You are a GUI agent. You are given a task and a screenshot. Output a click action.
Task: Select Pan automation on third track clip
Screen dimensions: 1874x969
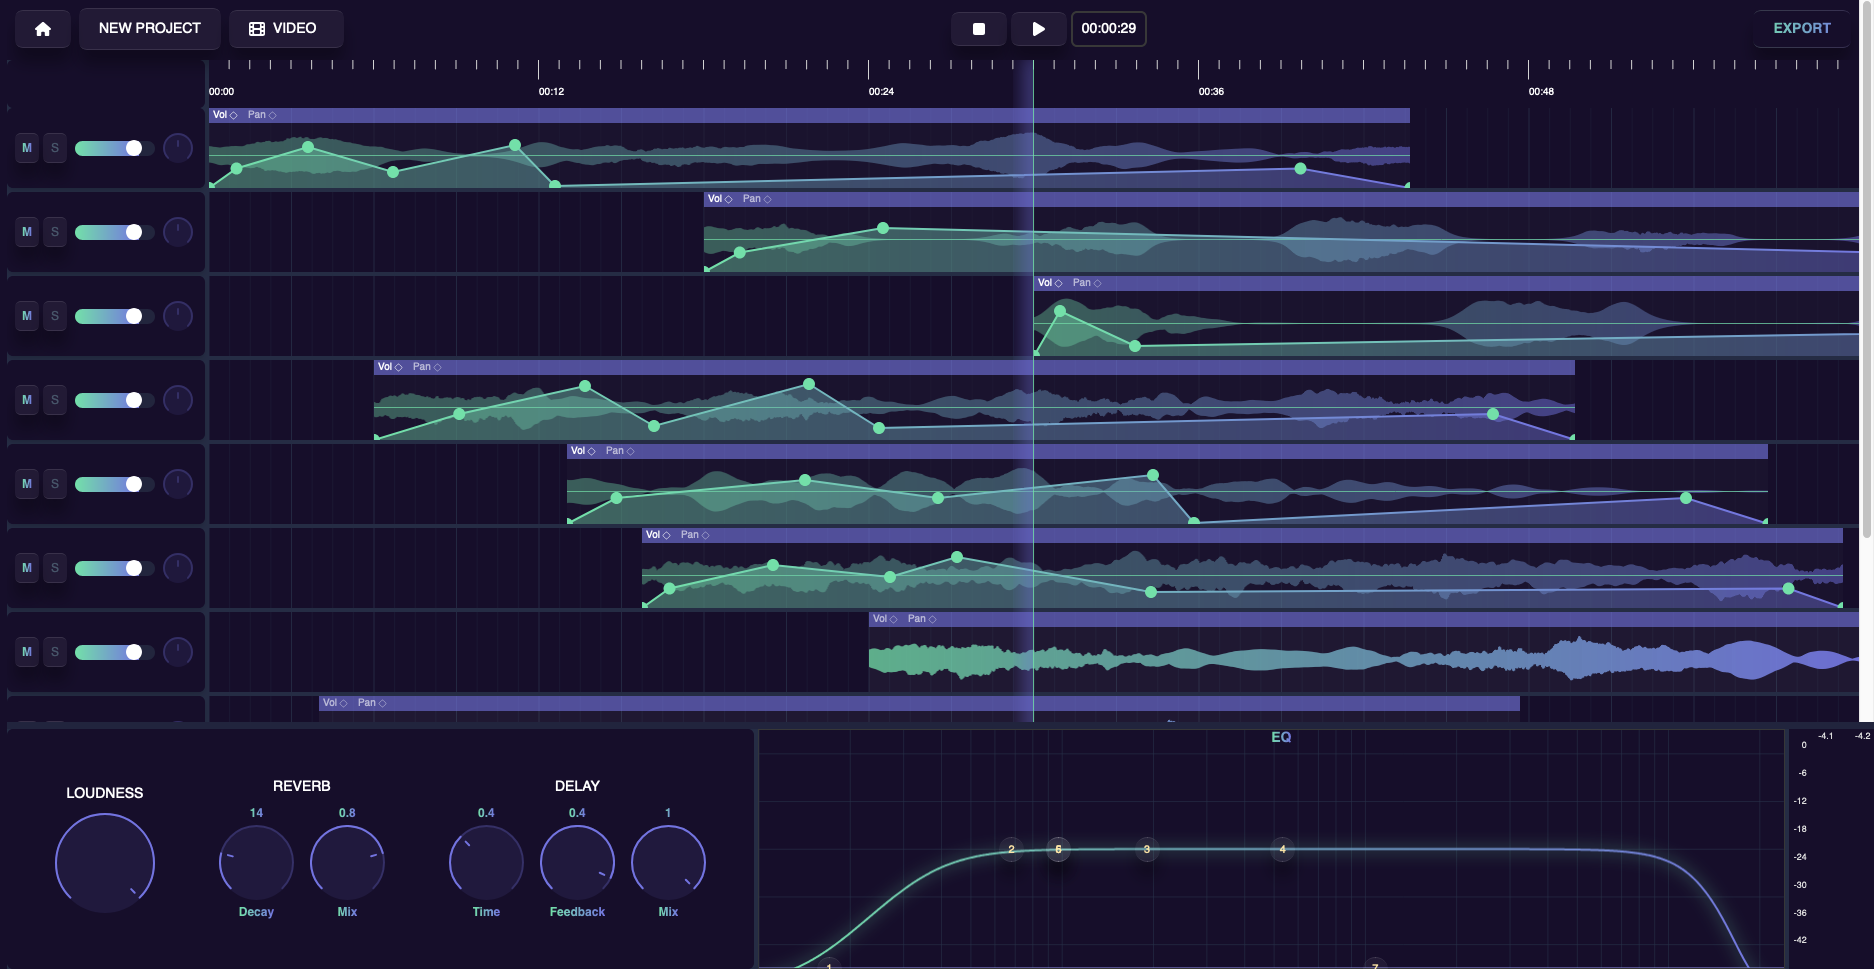click(1087, 283)
